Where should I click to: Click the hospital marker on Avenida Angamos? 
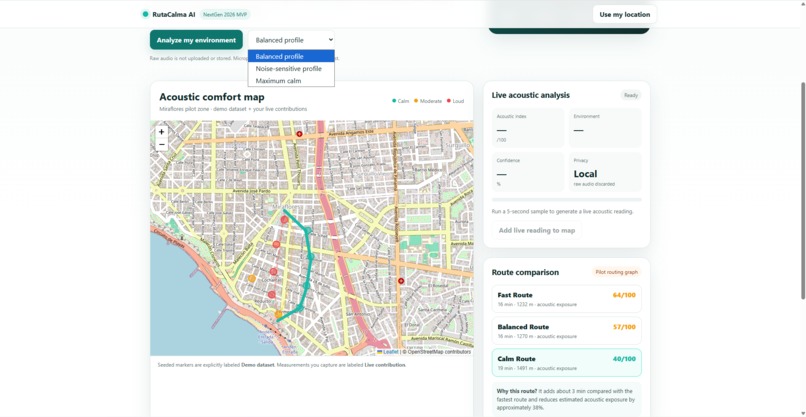[x=299, y=134]
